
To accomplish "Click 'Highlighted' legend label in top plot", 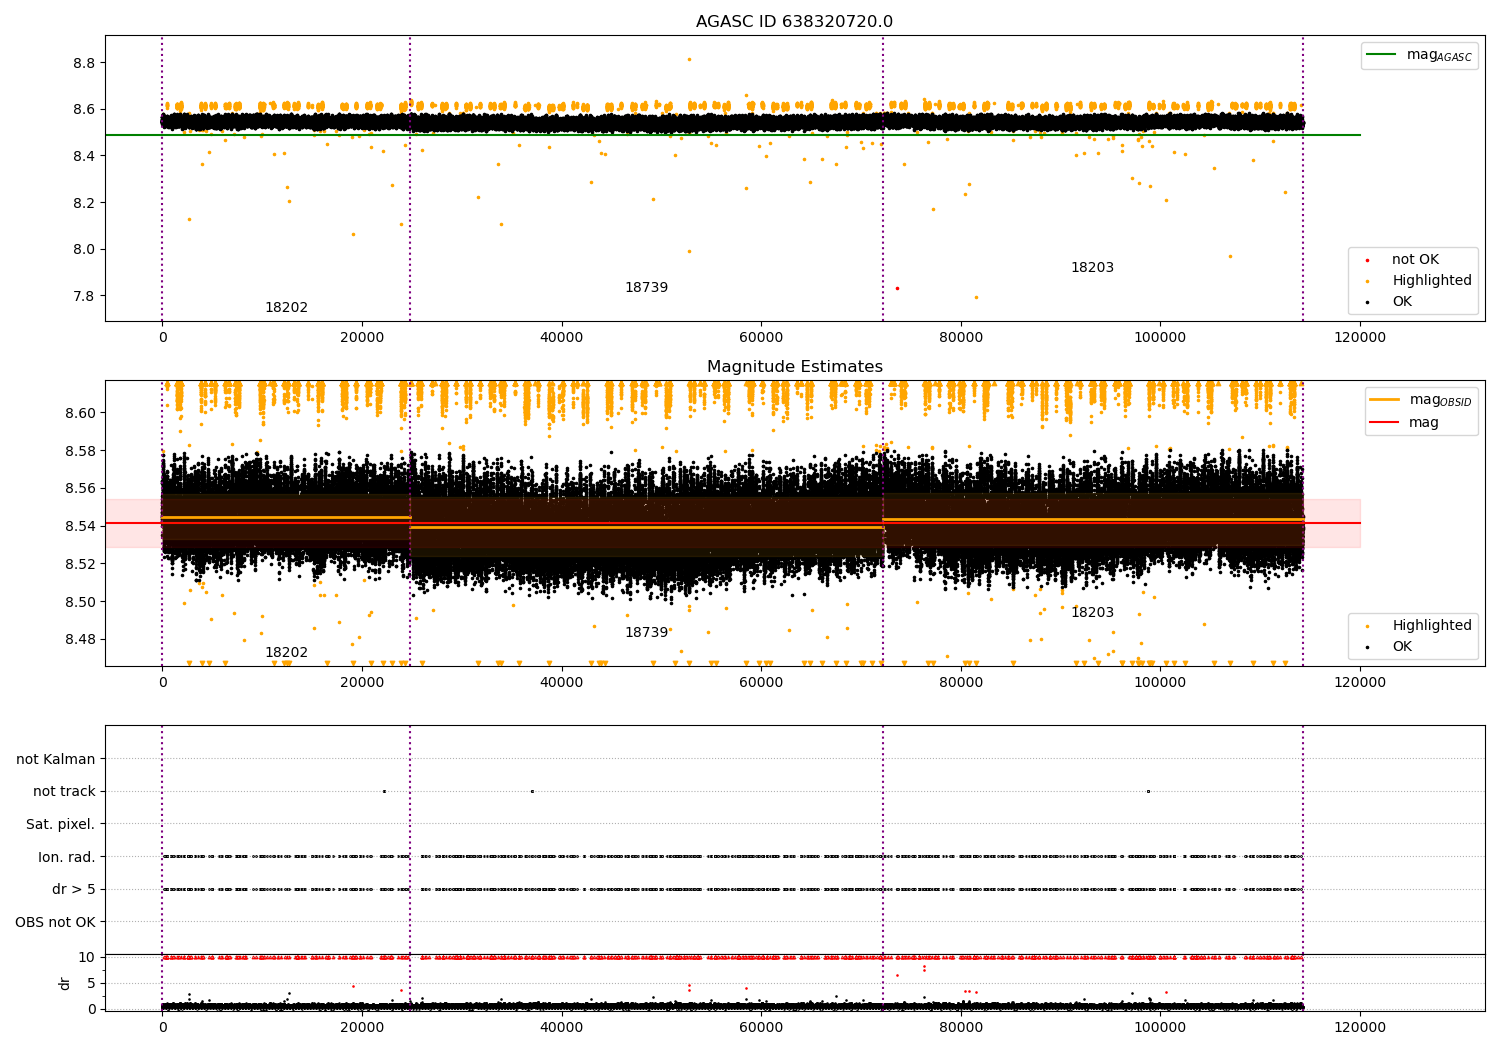I will coord(1432,281).
